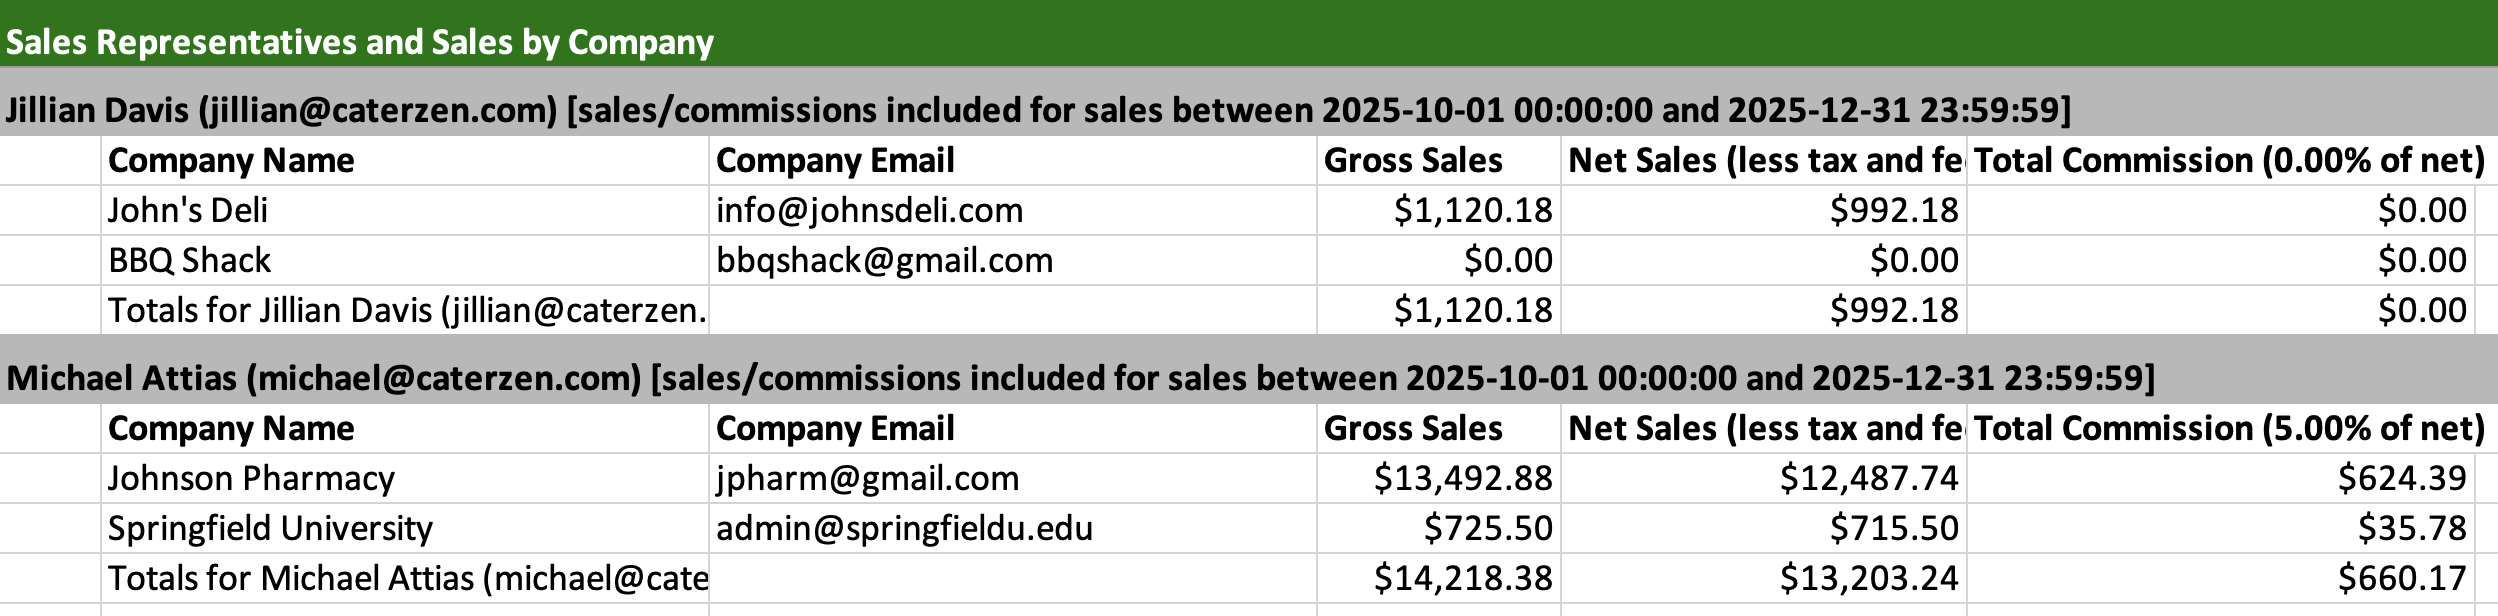2498x616 pixels.
Task: Click the "Totals for Jillian Davis" cell
Action: [406, 310]
